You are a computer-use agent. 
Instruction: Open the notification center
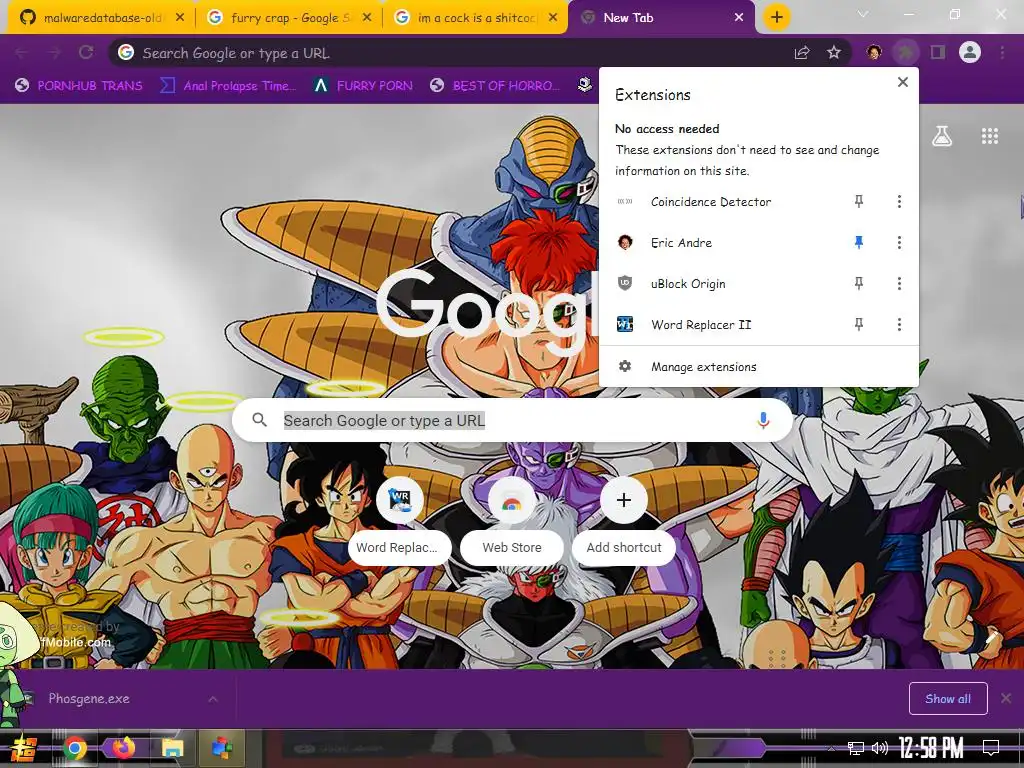pos(991,748)
